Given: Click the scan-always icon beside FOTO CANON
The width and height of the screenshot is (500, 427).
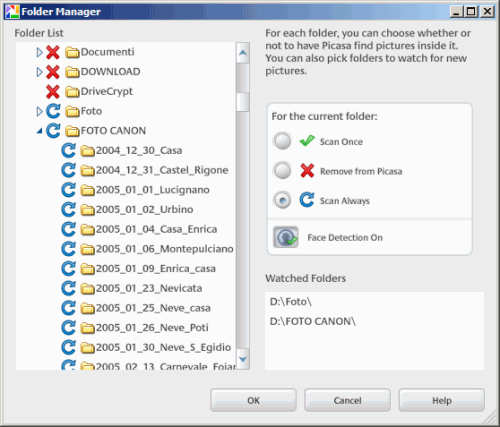Looking at the screenshot, I should point(53,131).
